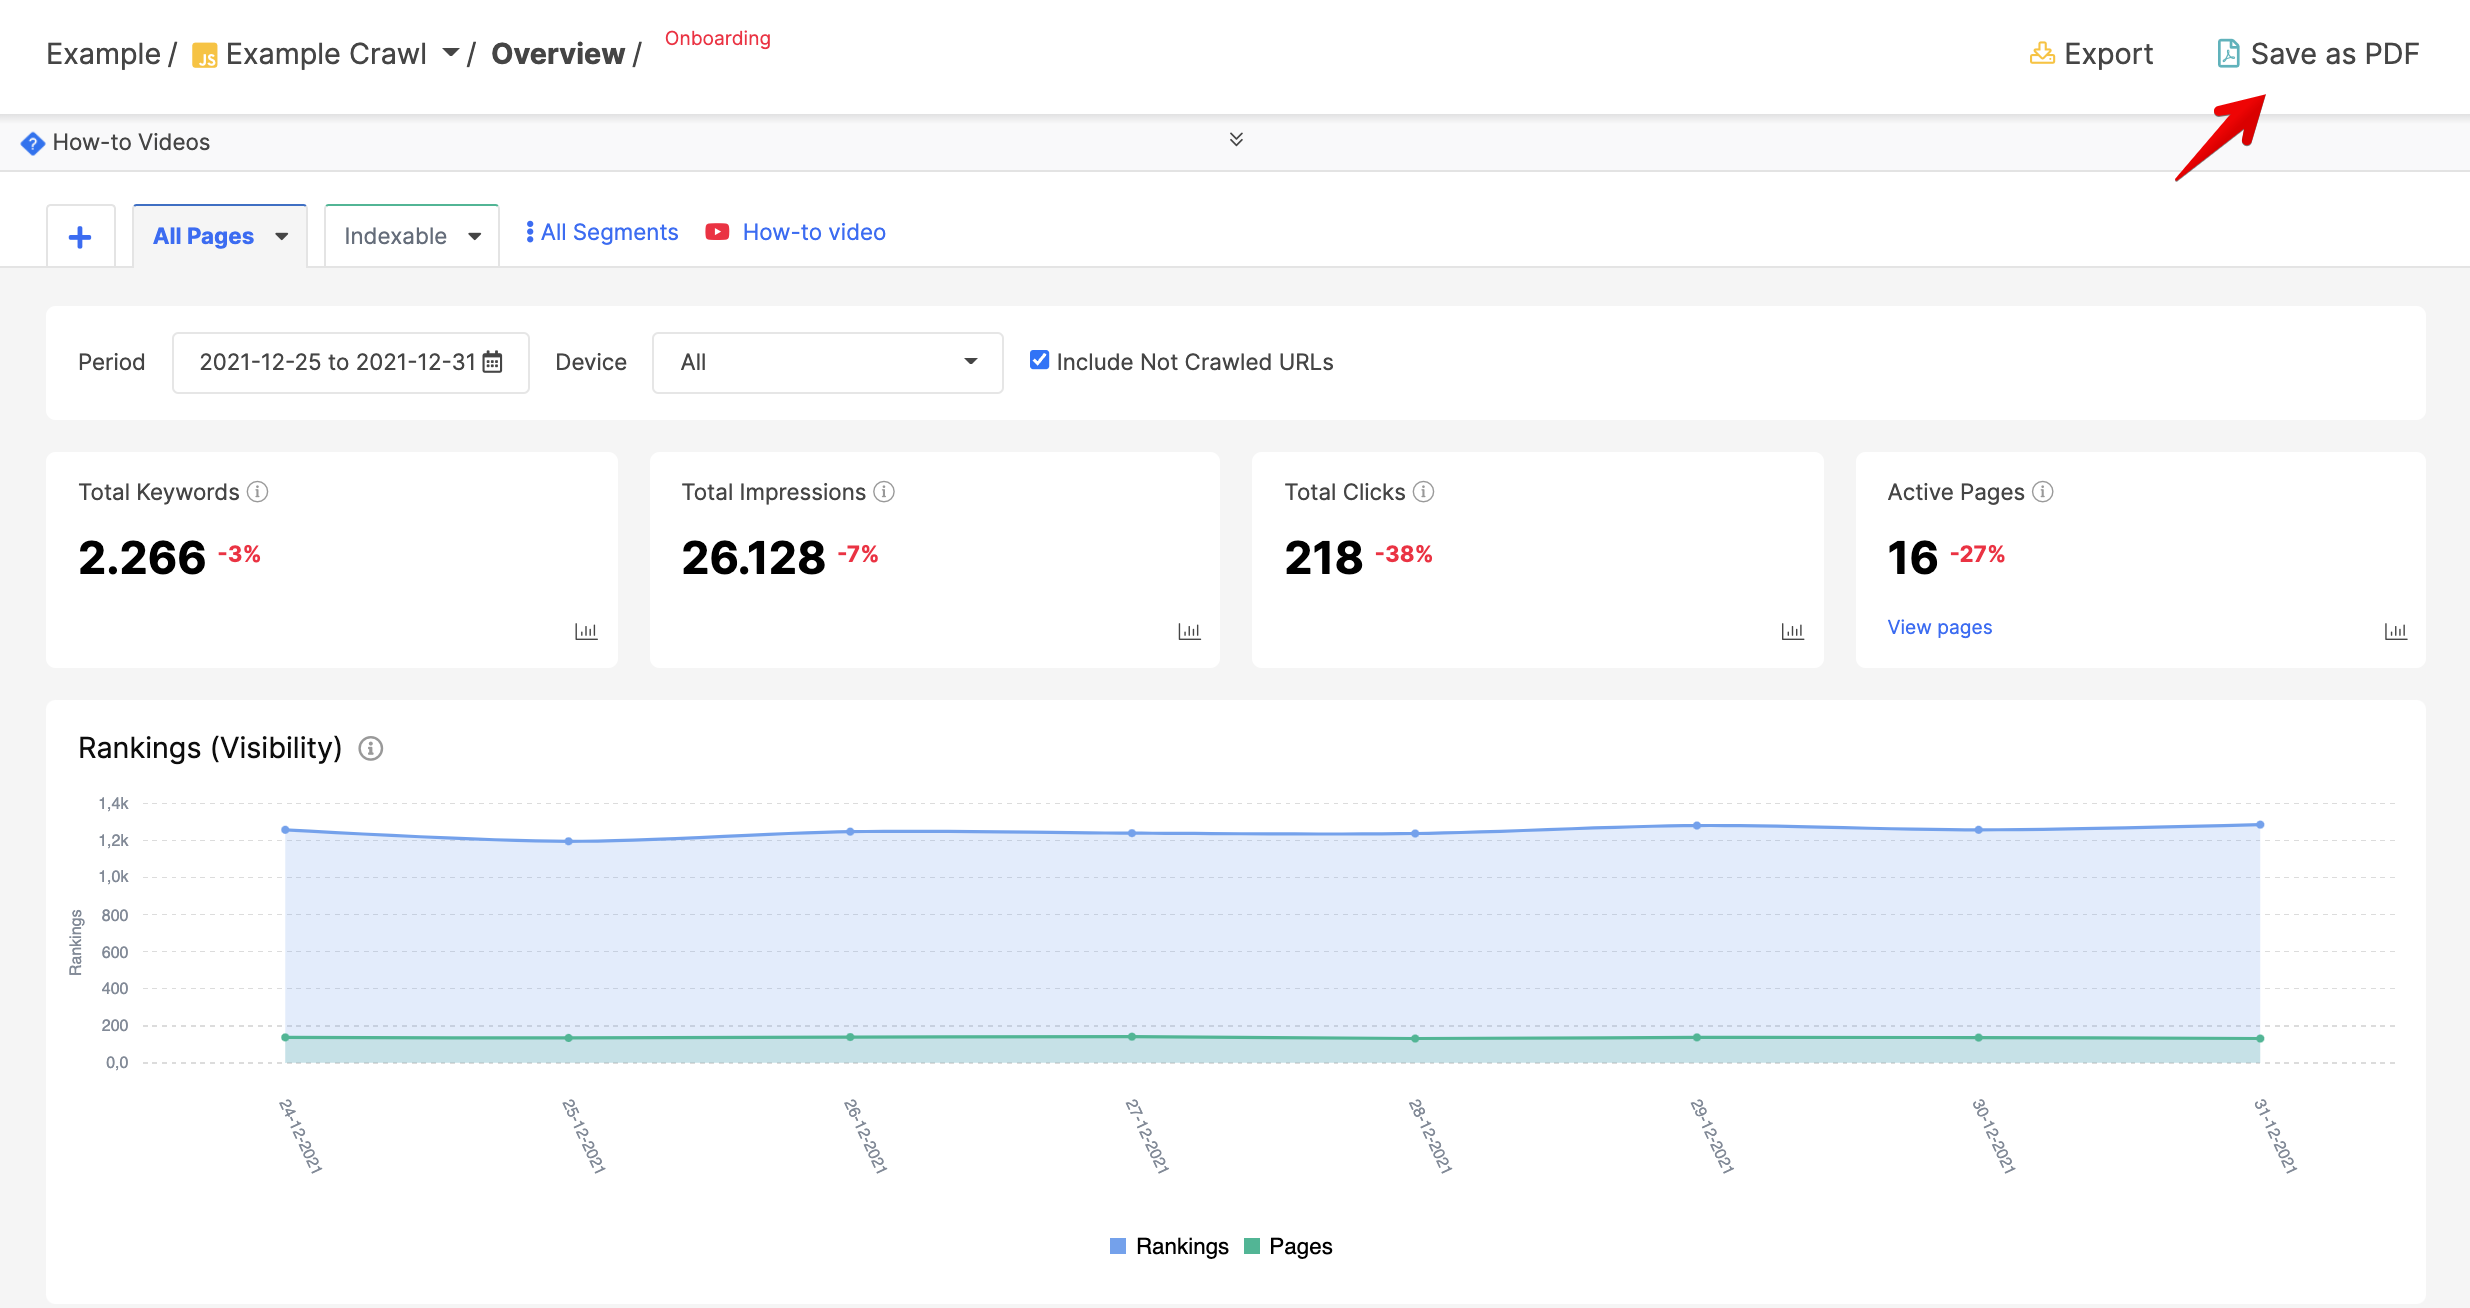This screenshot has width=2470, height=1308.
Task: Open chart icon in Total Keywords card
Action: pyautogui.click(x=586, y=631)
